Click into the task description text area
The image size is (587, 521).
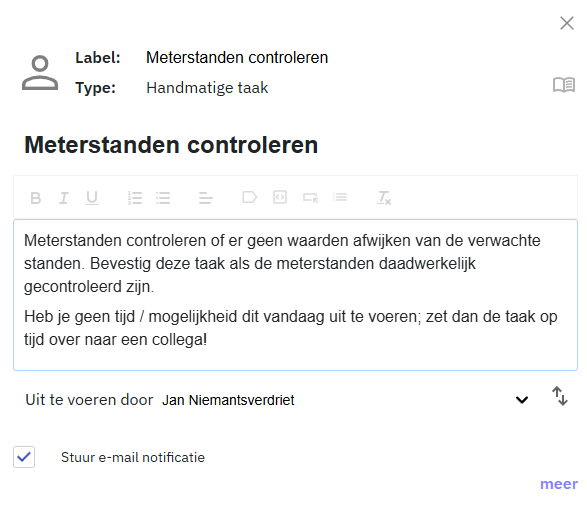click(x=295, y=295)
